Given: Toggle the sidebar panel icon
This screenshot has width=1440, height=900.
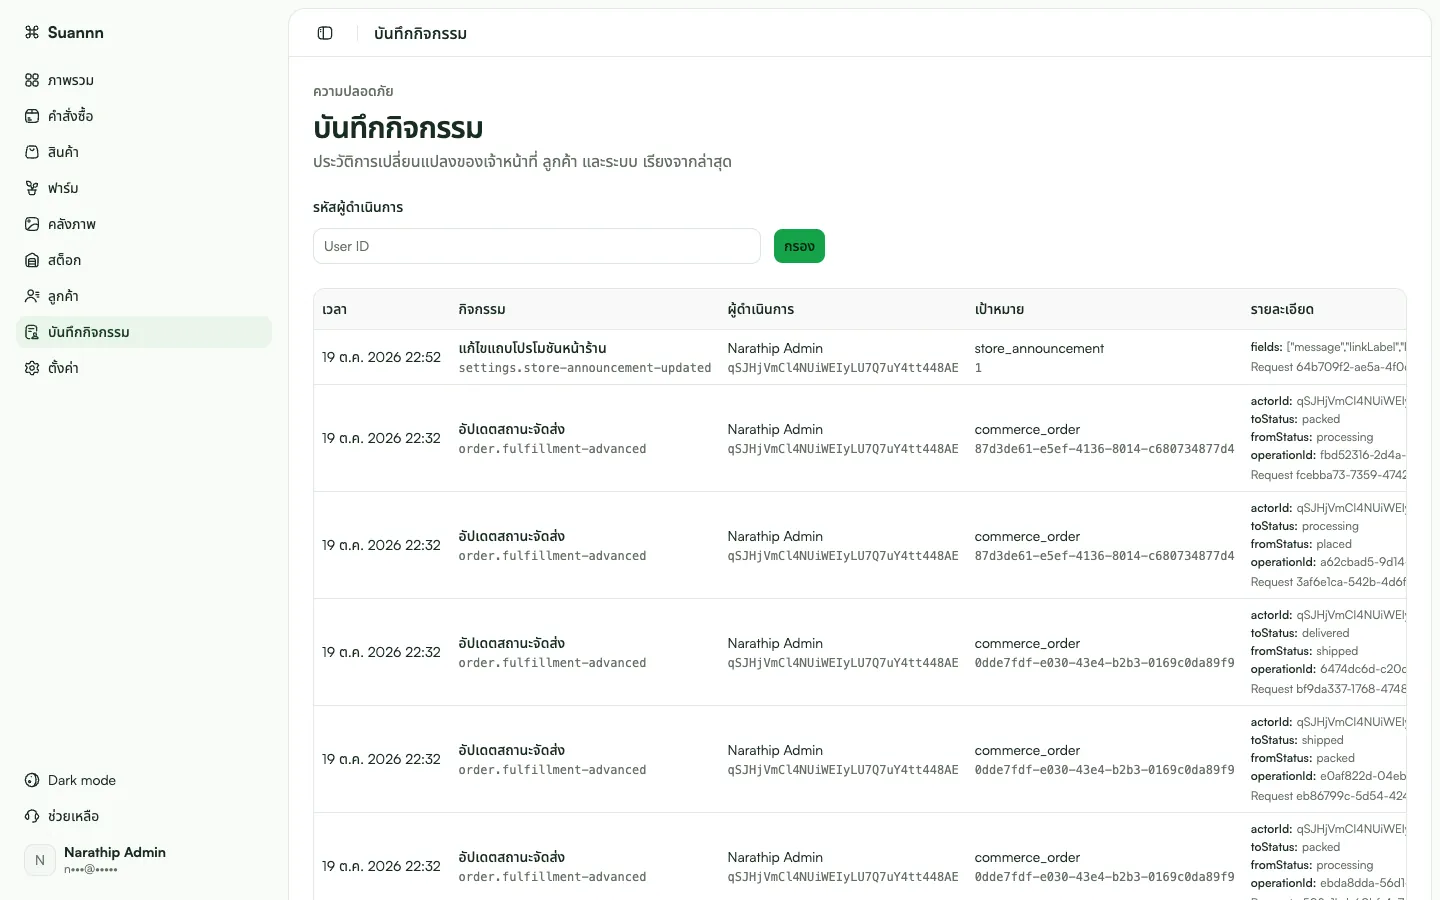Looking at the screenshot, I should [x=325, y=33].
